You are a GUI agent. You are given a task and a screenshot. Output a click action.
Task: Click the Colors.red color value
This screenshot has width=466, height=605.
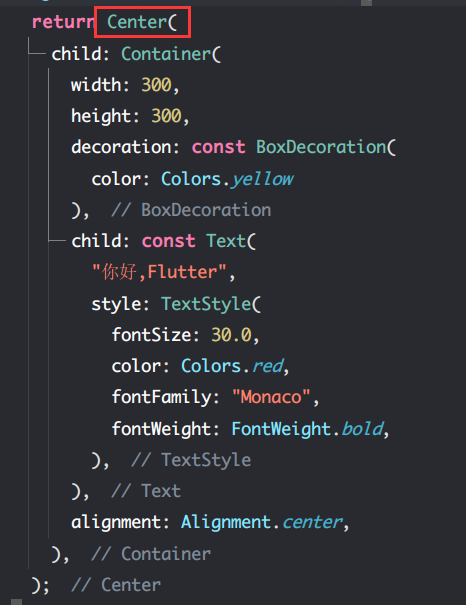232,366
